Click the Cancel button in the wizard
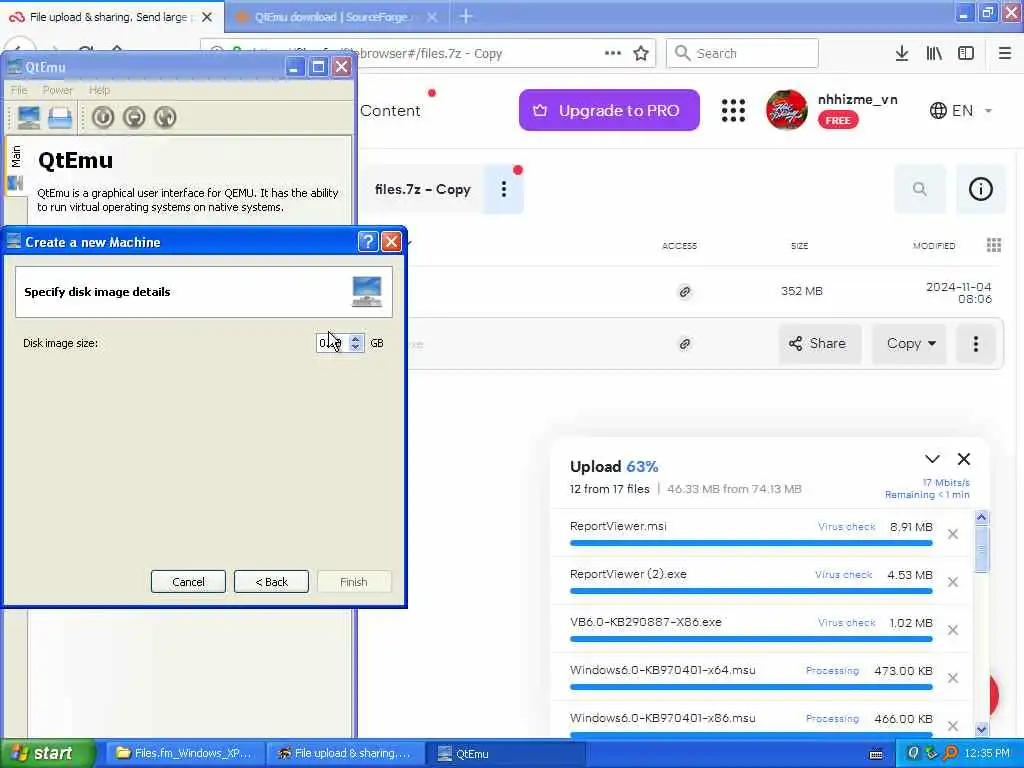1024x768 pixels. tap(188, 582)
